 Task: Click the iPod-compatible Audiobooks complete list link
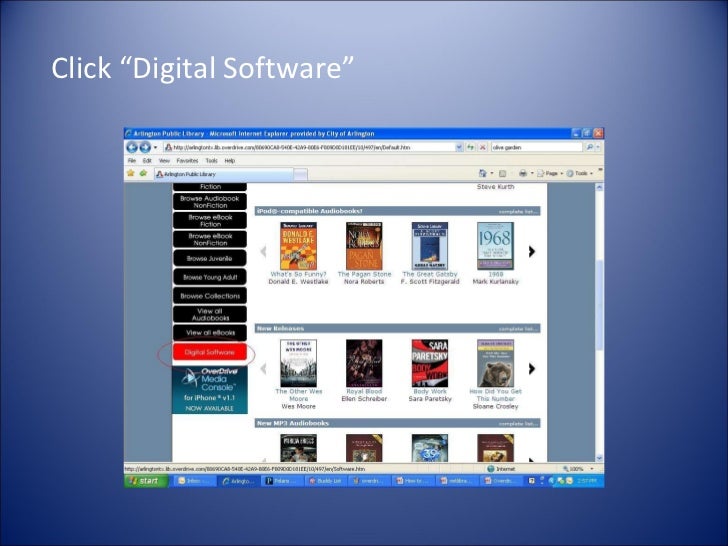pyautogui.click(x=518, y=212)
